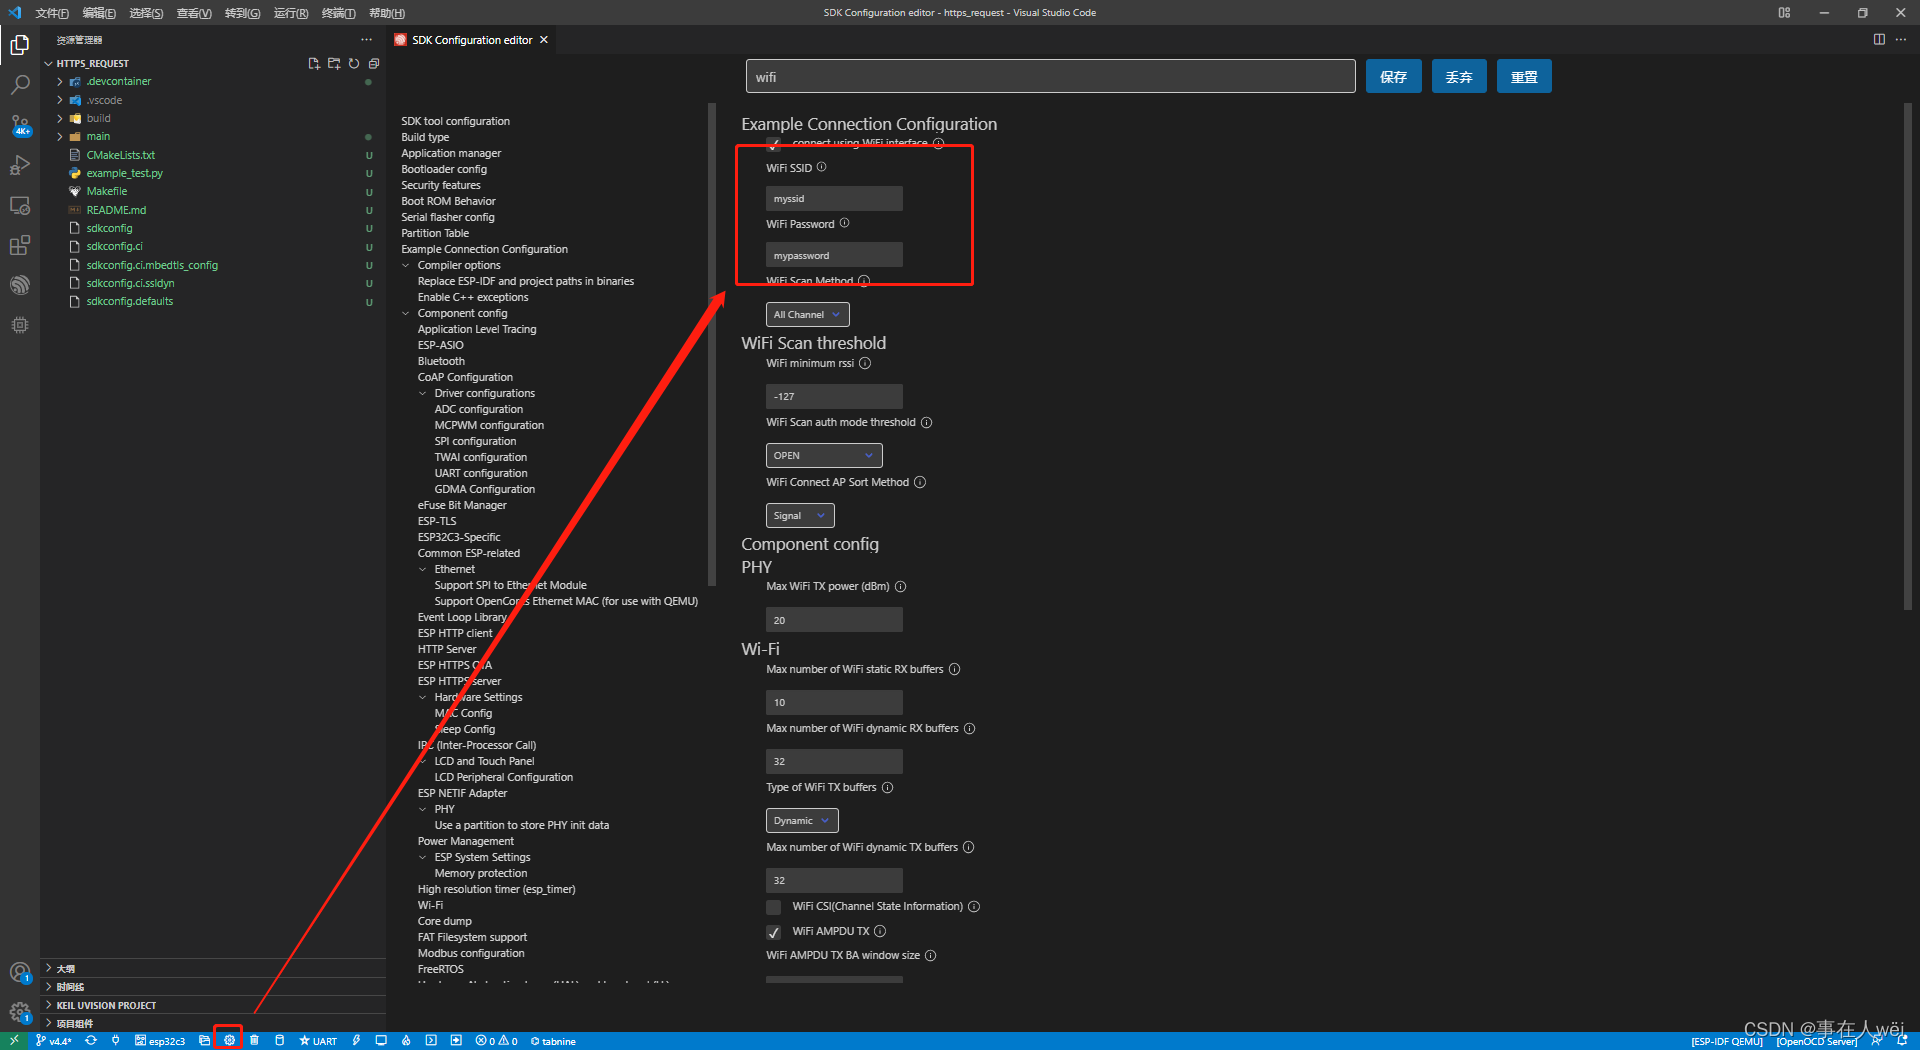Image resolution: width=1920 pixels, height=1050 pixels.
Task: Click the 丢弃 discard button
Action: (1459, 77)
